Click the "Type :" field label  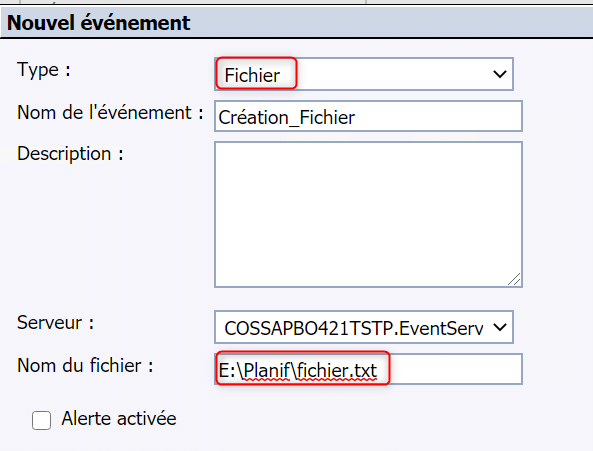pyautogui.click(x=44, y=70)
